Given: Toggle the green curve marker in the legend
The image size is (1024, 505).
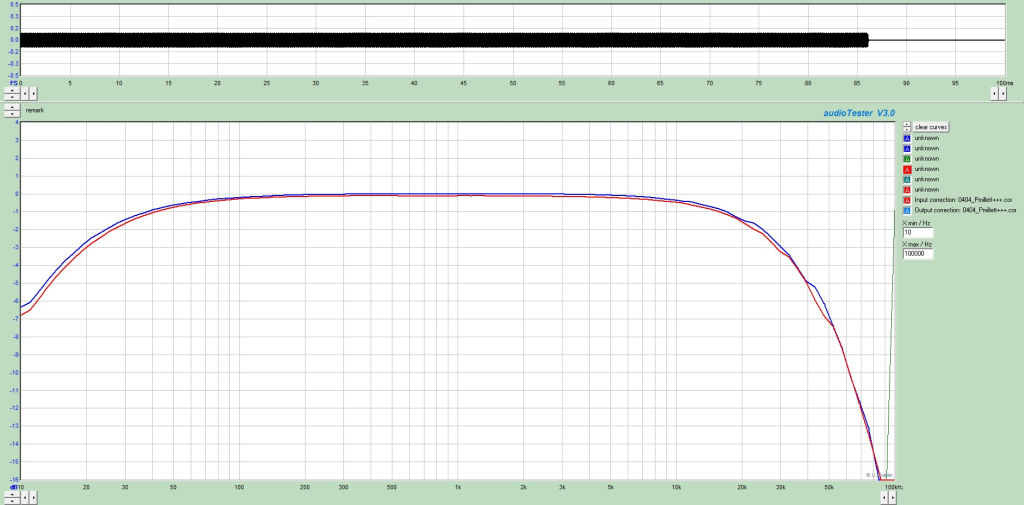Looking at the screenshot, I should click(x=908, y=159).
